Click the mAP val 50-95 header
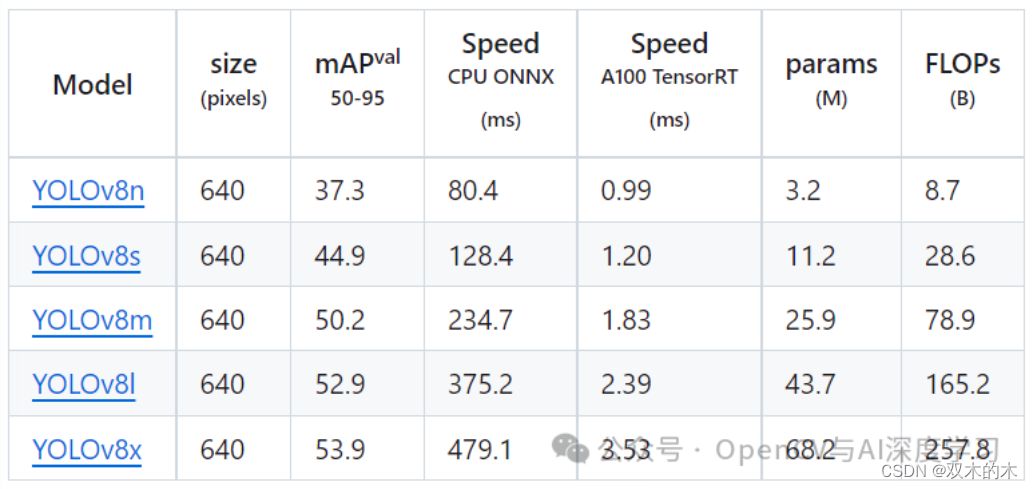1033x489 pixels. (x=357, y=78)
